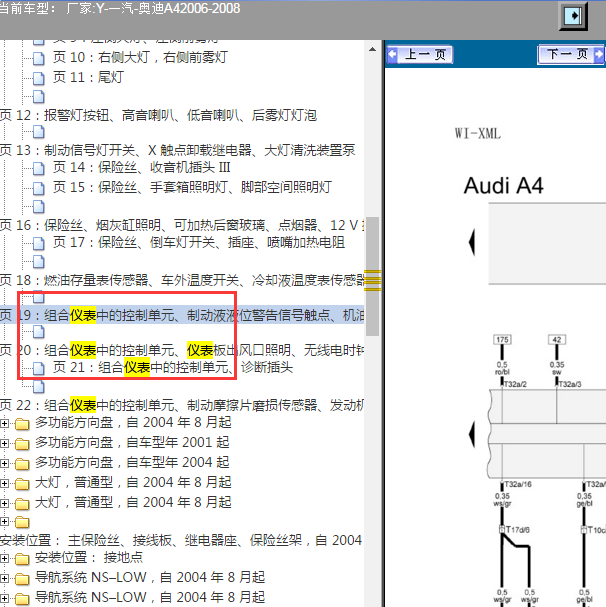Click lower left arrow marker in diagram
This screenshot has width=606, height=607.
point(472,434)
